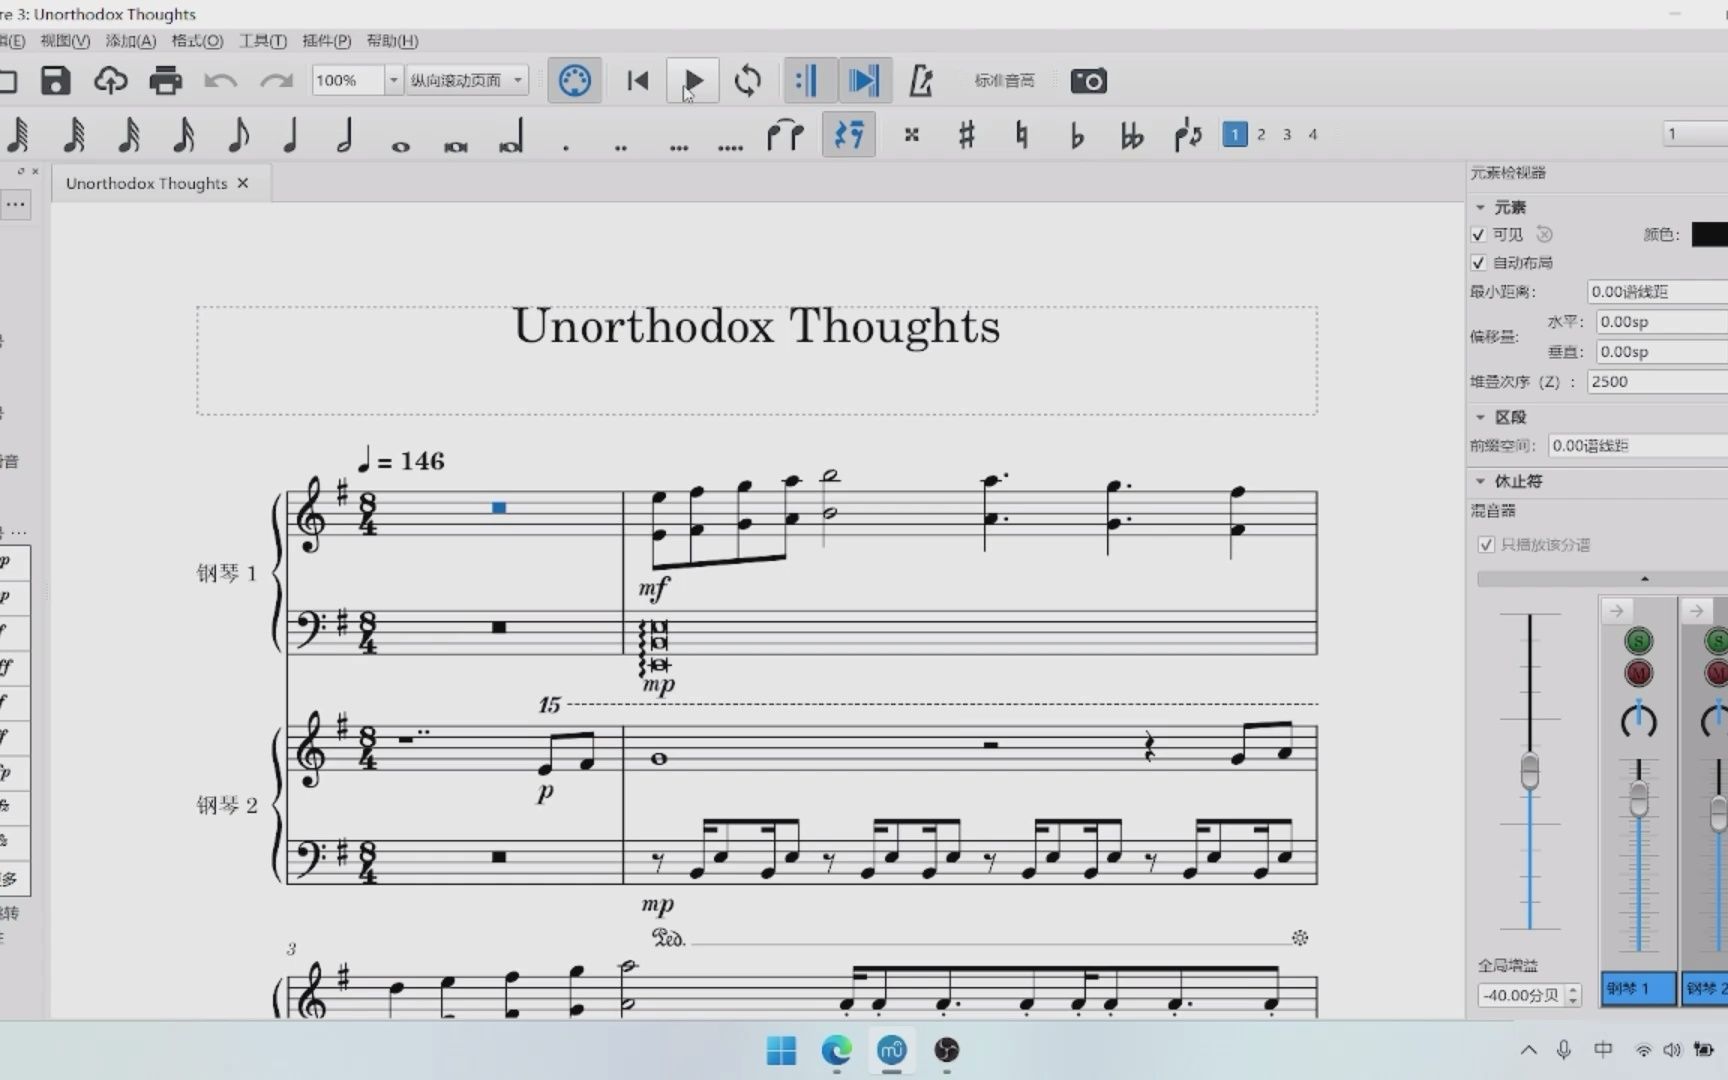
Task: Toggle the 自动布局 checkbox
Action: (1479, 263)
